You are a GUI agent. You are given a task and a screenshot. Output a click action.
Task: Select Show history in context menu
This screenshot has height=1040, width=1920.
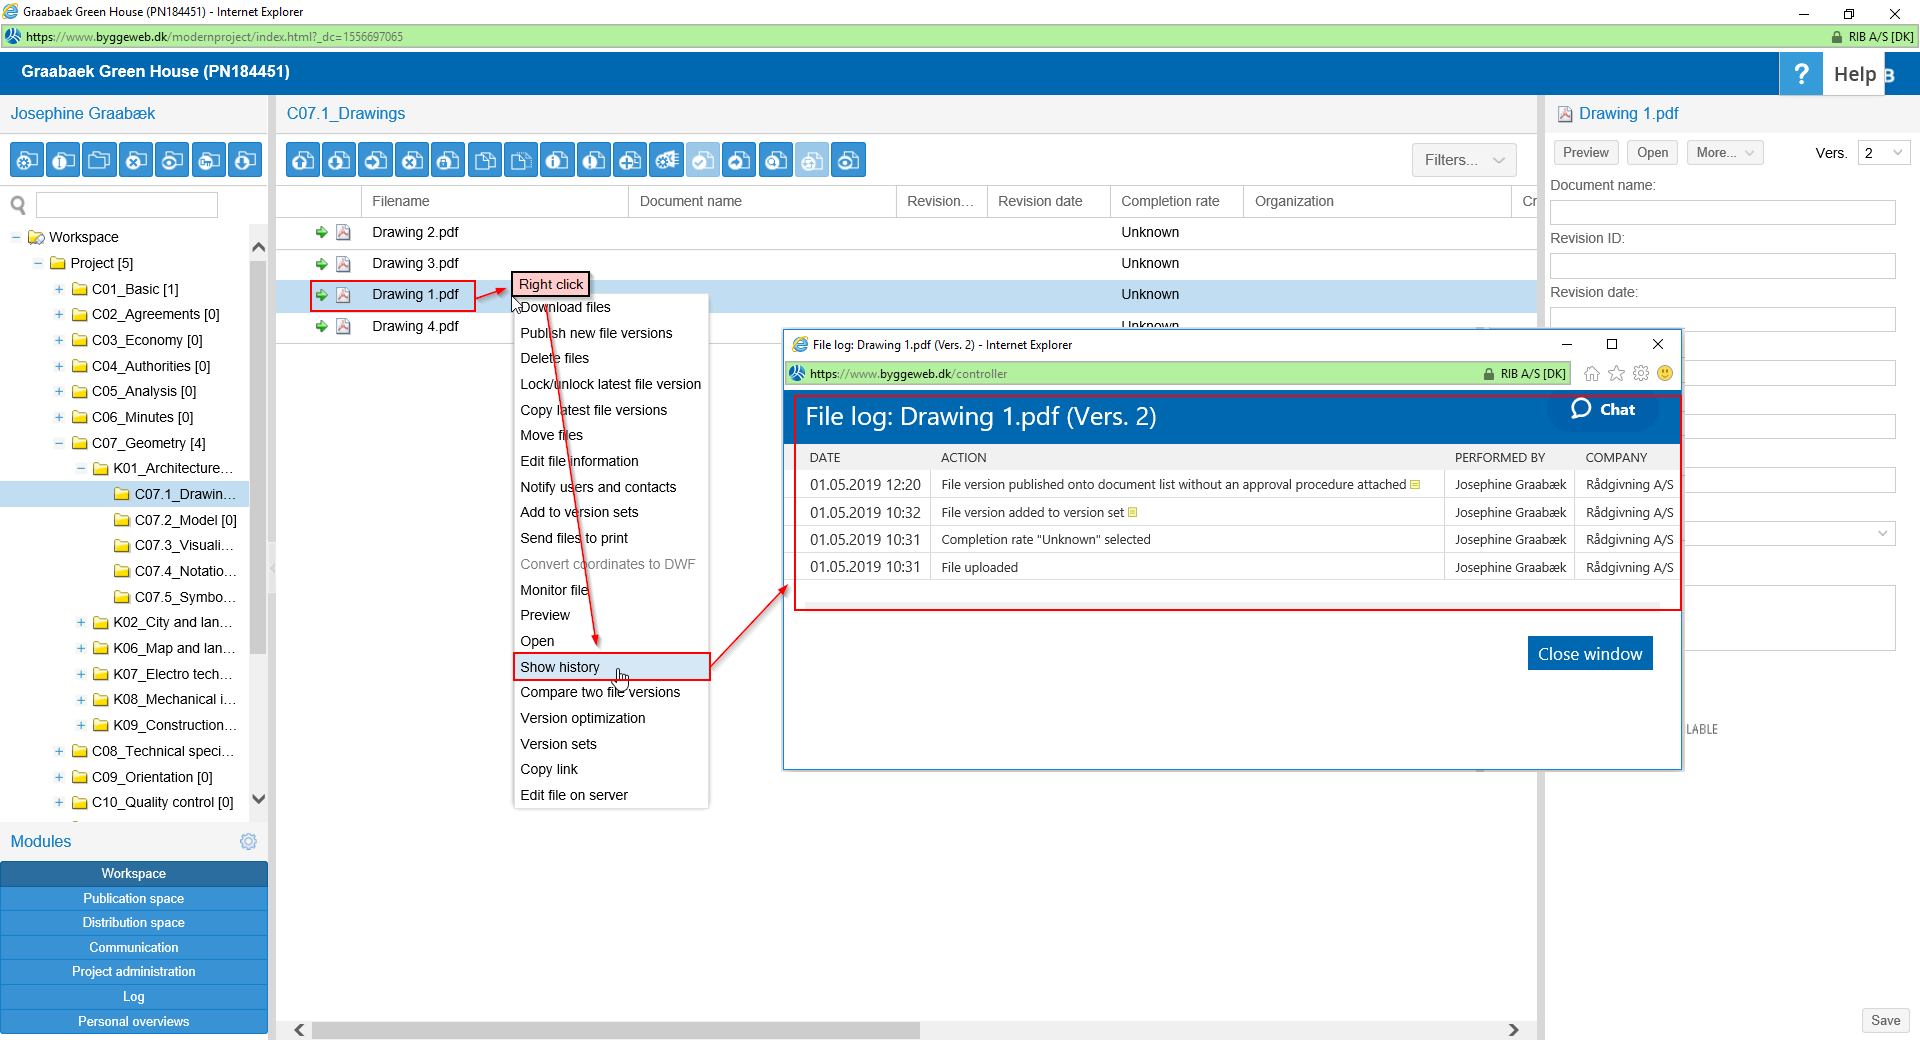[x=560, y=667]
